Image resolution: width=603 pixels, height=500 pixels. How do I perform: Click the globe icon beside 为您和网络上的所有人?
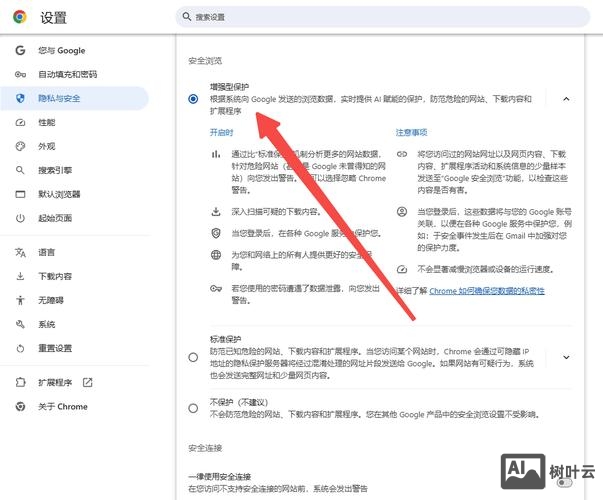[x=216, y=255]
